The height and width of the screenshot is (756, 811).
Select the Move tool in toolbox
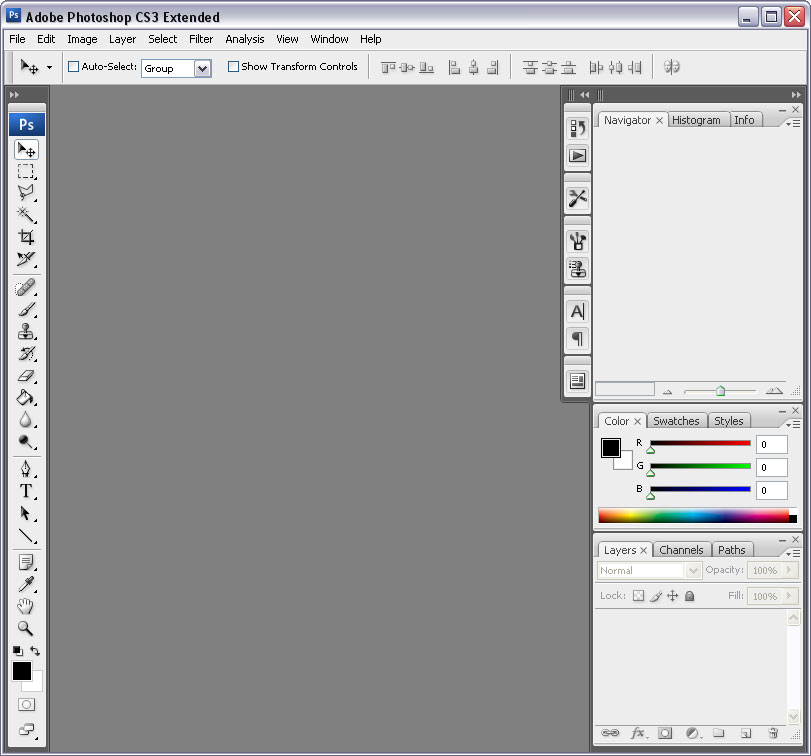pyautogui.click(x=26, y=149)
